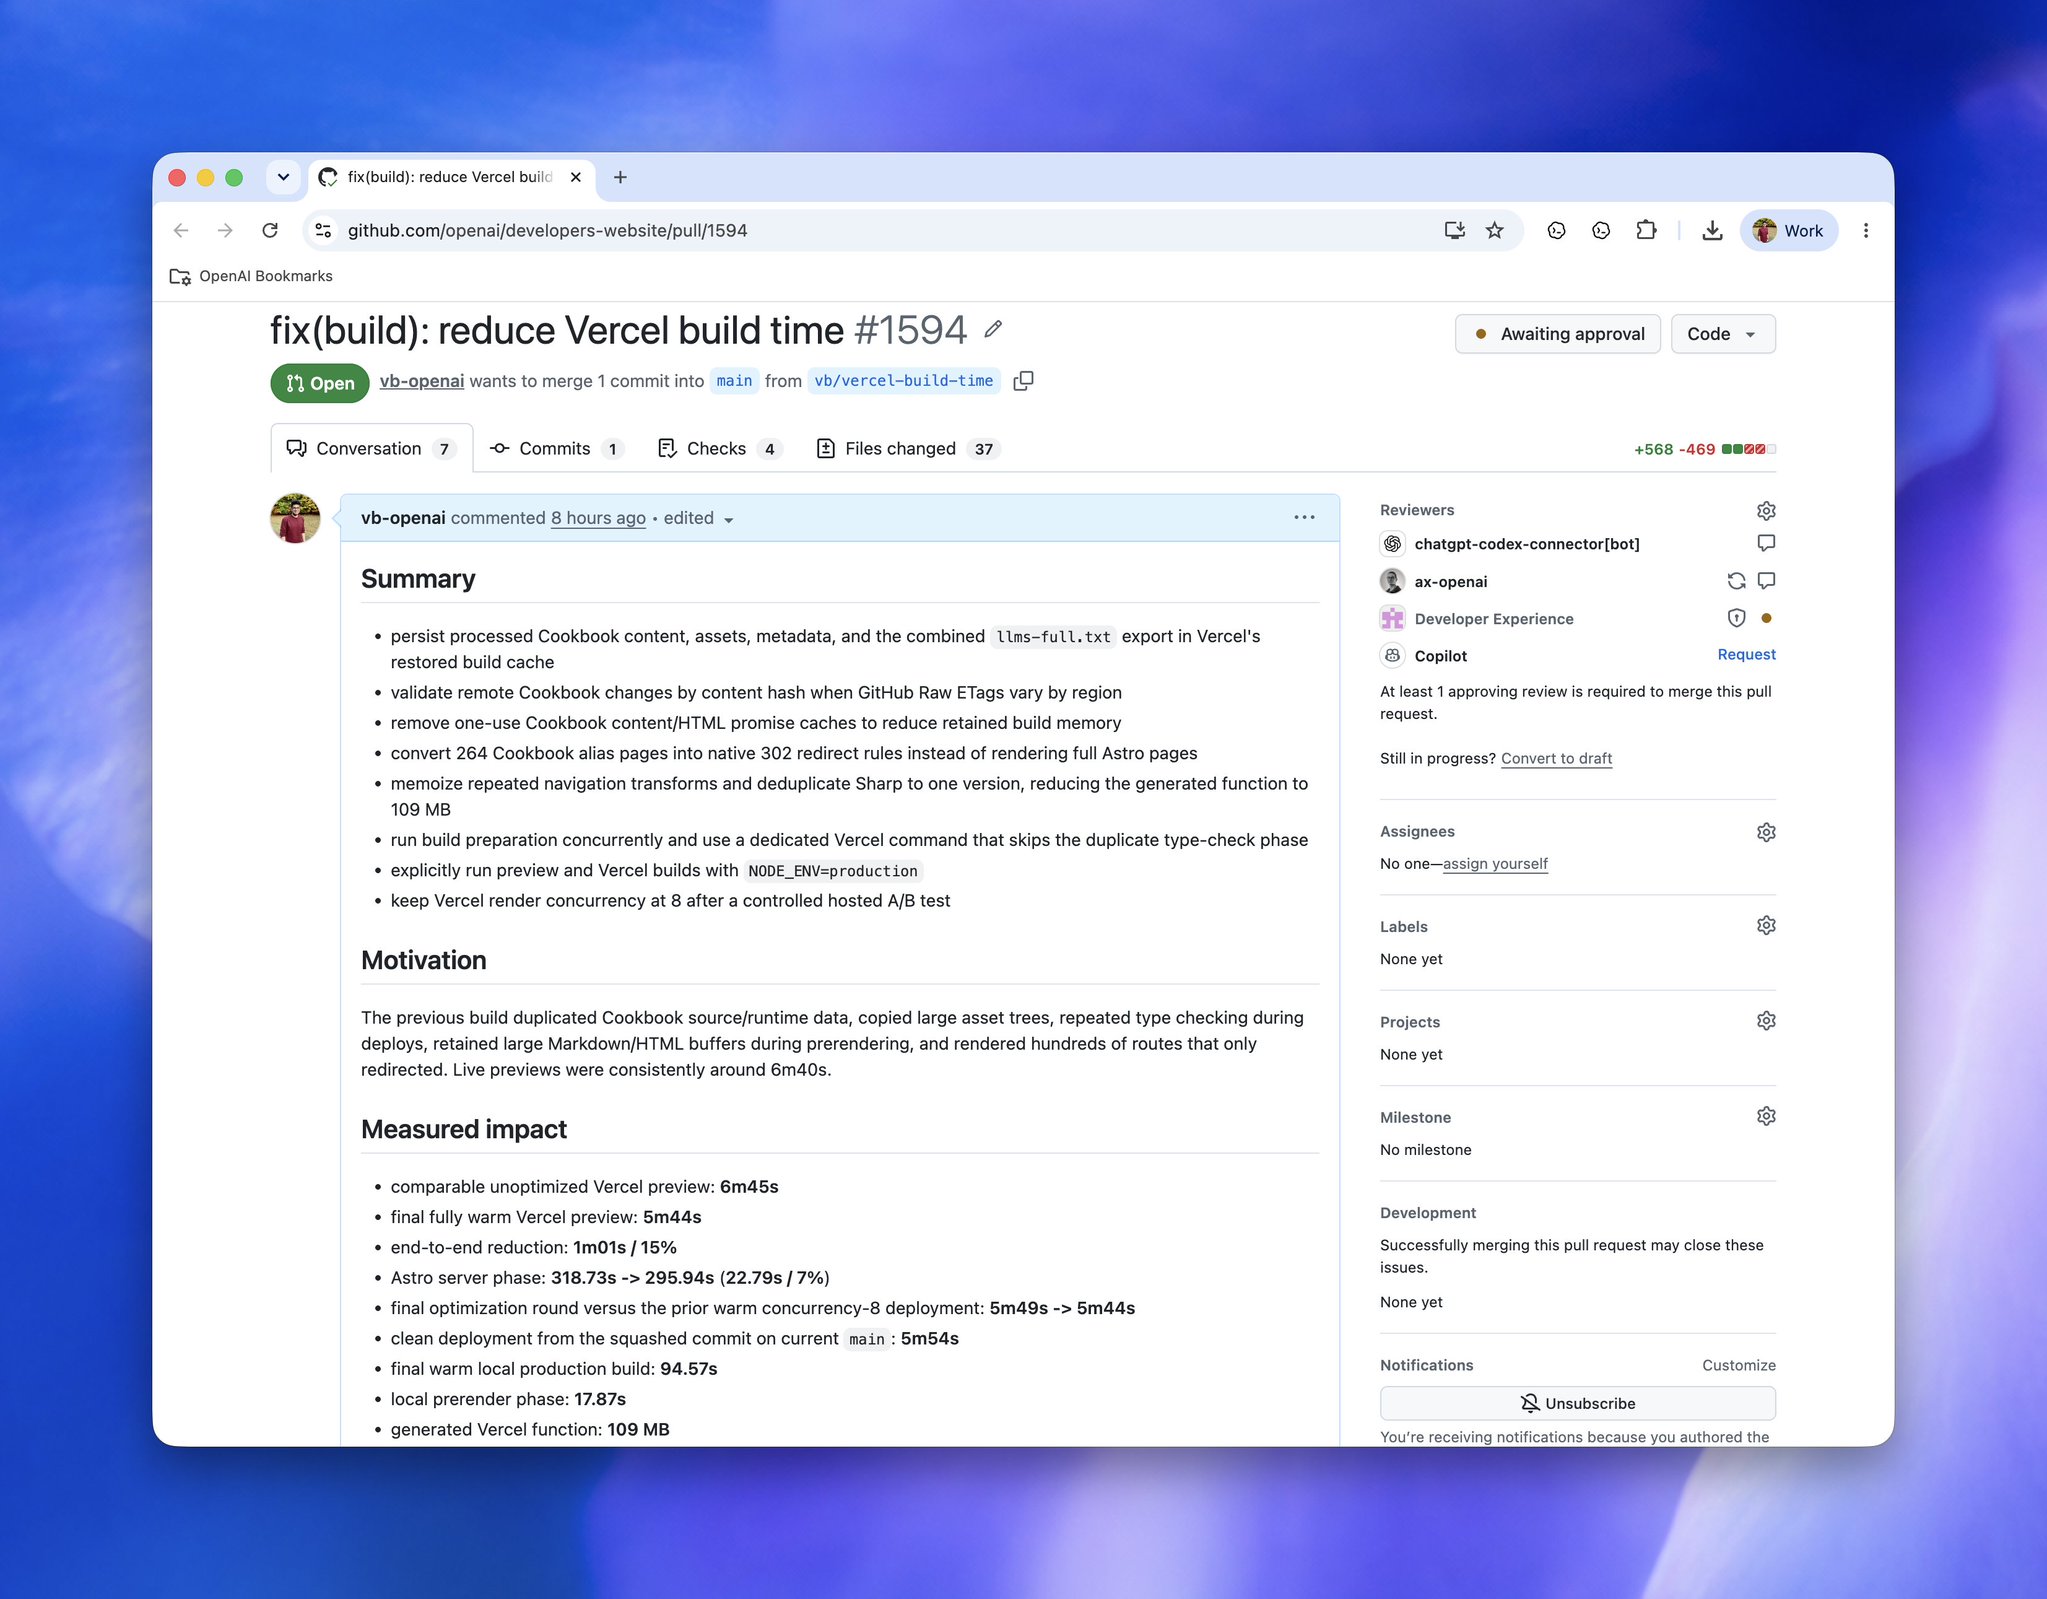Open vb-openai author link in header
The height and width of the screenshot is (1599, 2047).
pyautogui.click(x=421, y=381)
